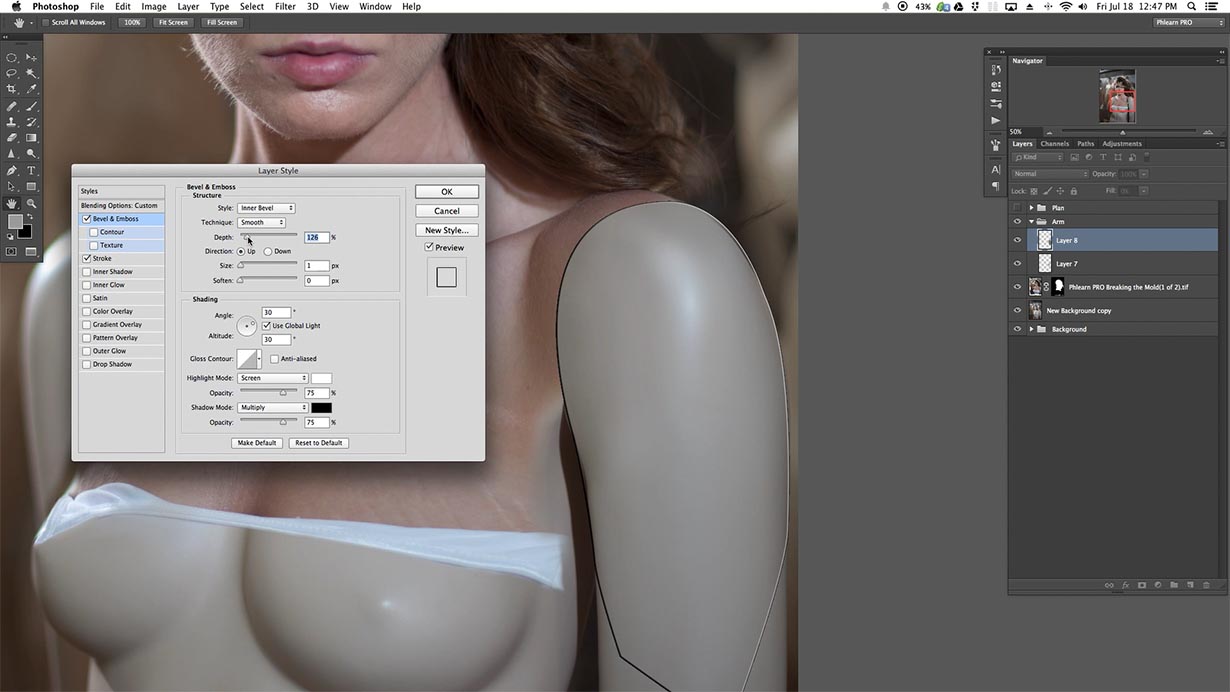Create a new layer icon
This screenshot has width=1230, height=692.
click(x=1190, y=585)
